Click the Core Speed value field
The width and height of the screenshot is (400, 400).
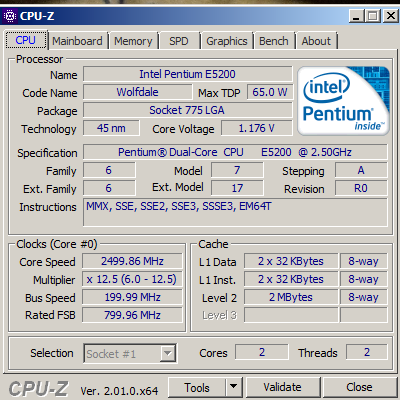(132, 261)
